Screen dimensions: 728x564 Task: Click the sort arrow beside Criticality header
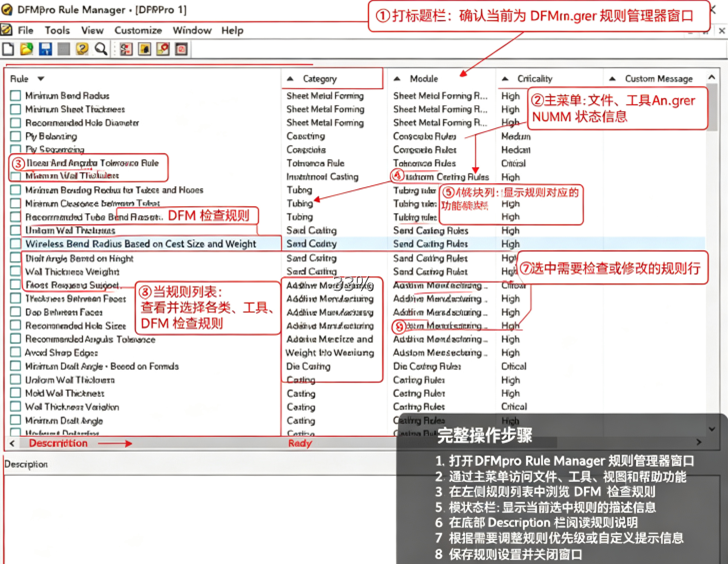(505, 79)
